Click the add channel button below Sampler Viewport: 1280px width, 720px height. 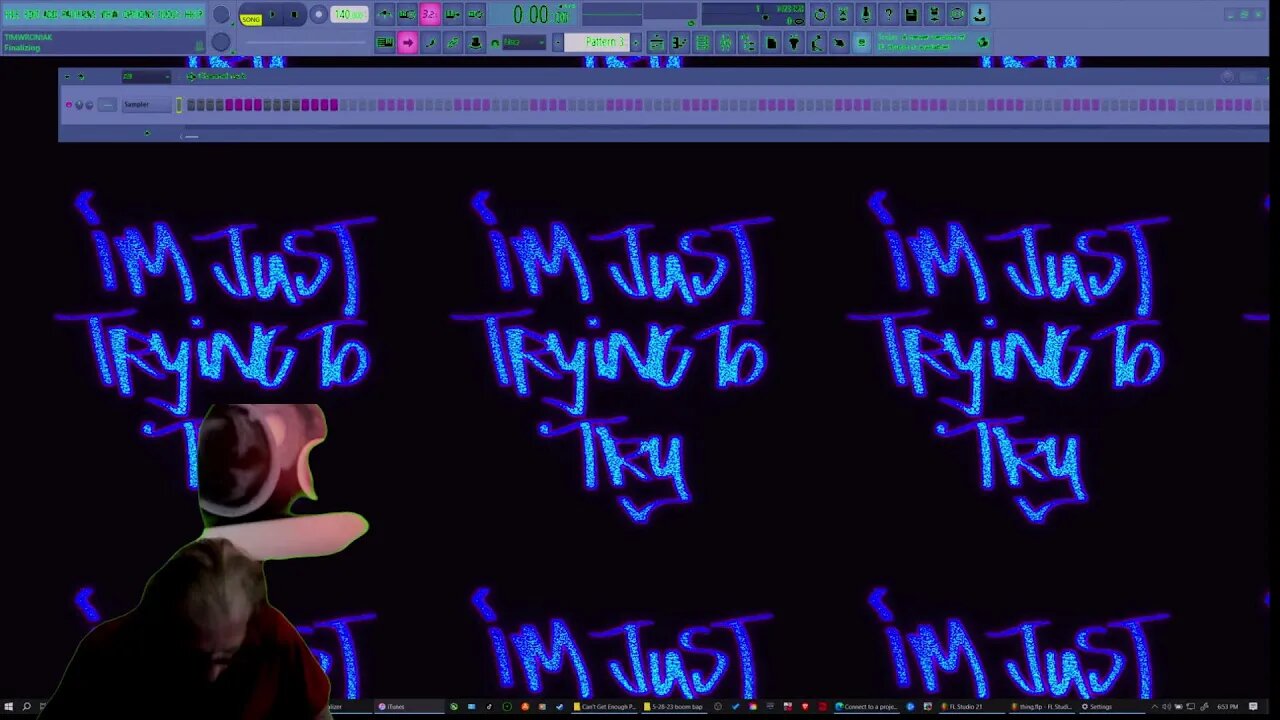pos(148,132)
